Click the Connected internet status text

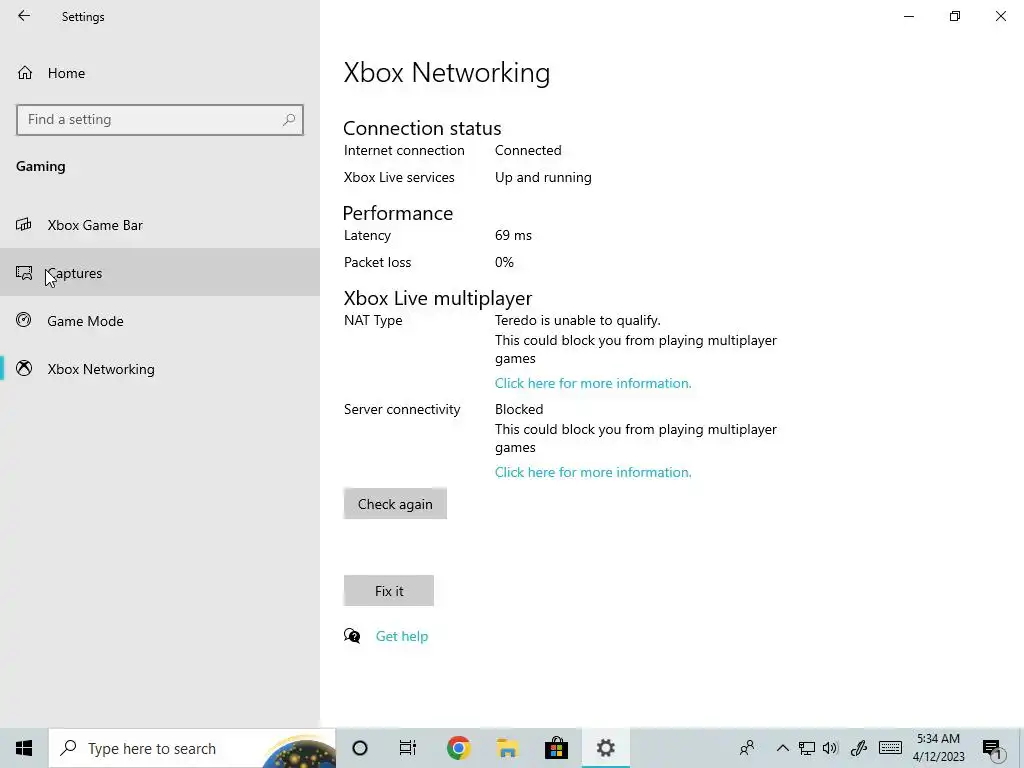tap(528, 150)
